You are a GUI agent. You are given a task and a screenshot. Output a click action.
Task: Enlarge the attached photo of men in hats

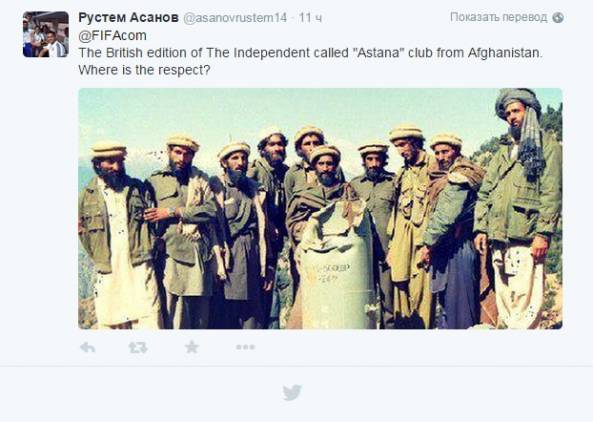point(320,208)
